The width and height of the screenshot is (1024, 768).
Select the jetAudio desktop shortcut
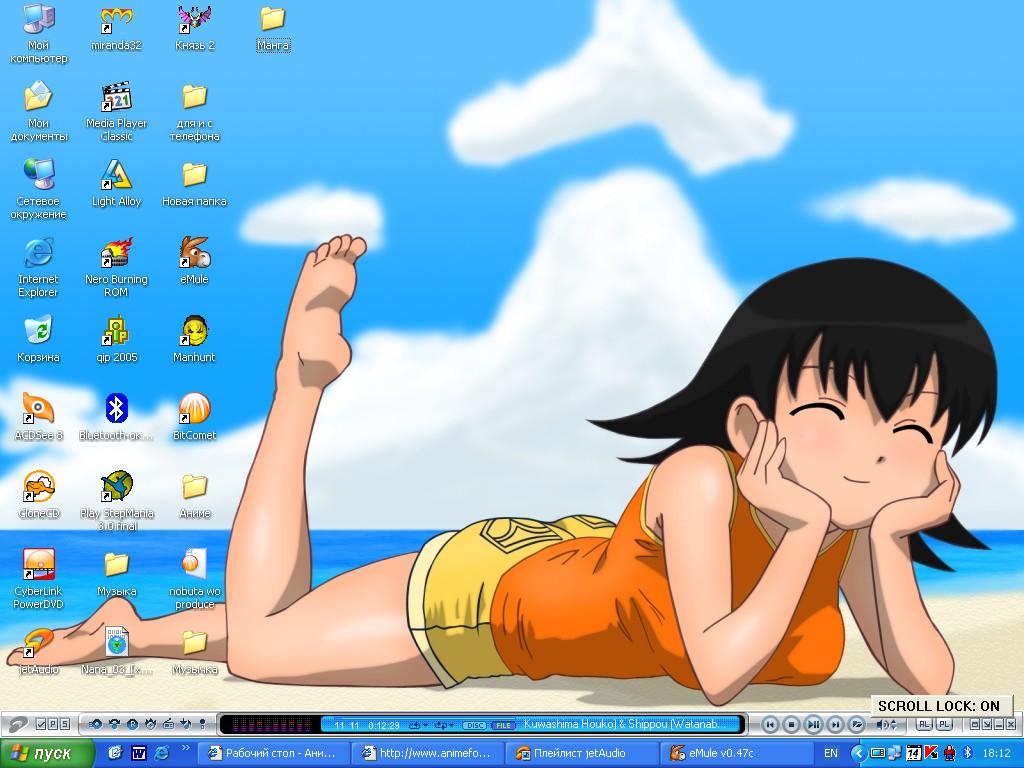(x=38, y=650)
